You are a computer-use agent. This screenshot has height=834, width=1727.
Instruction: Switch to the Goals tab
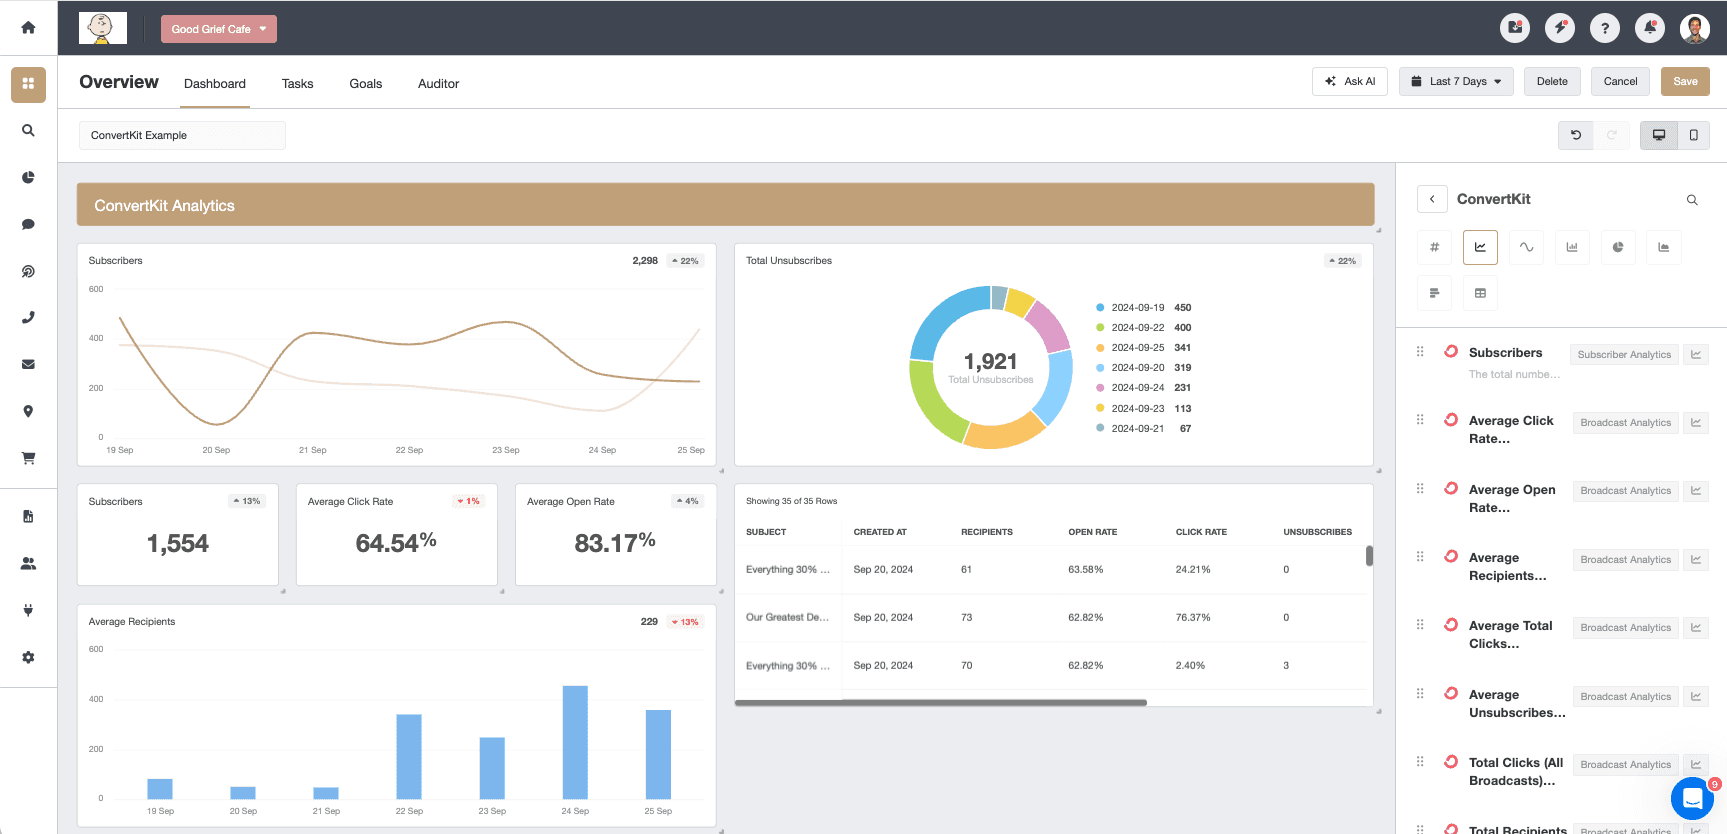[x=365, y=84]
